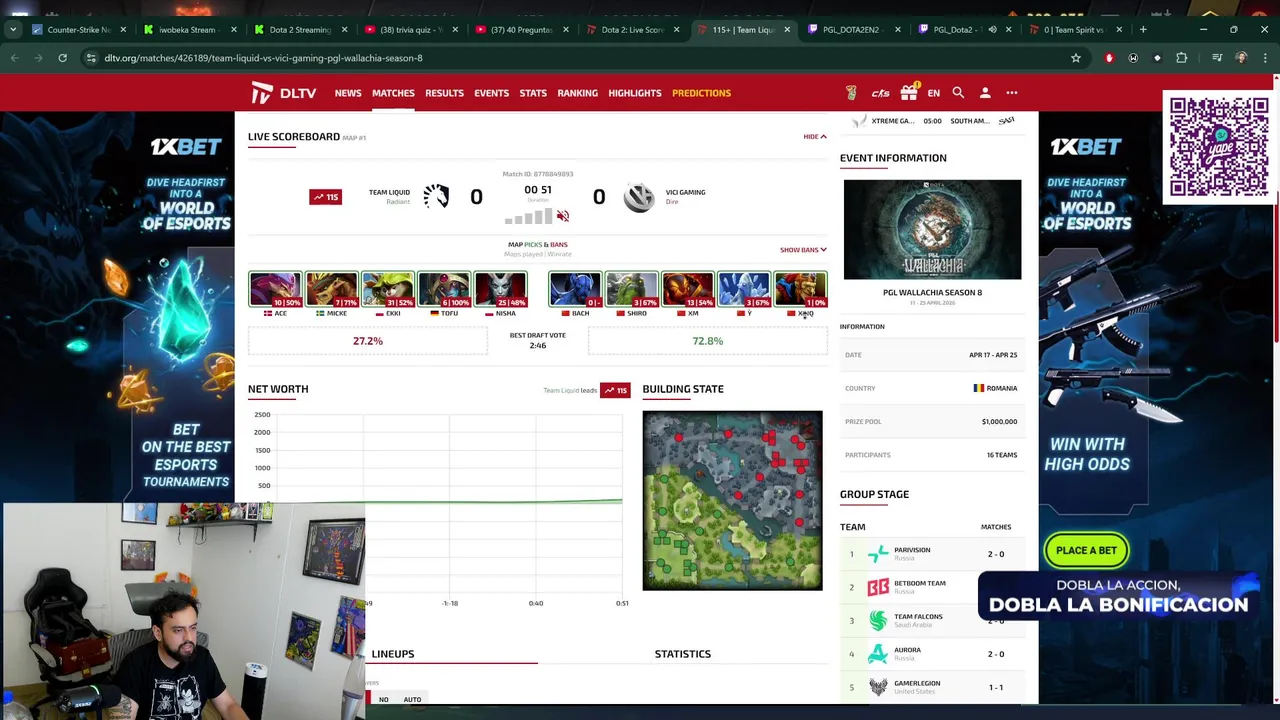This screenshot has width=1280, height=720.
Task: Select XM's hero portrait
Action: 688,290
